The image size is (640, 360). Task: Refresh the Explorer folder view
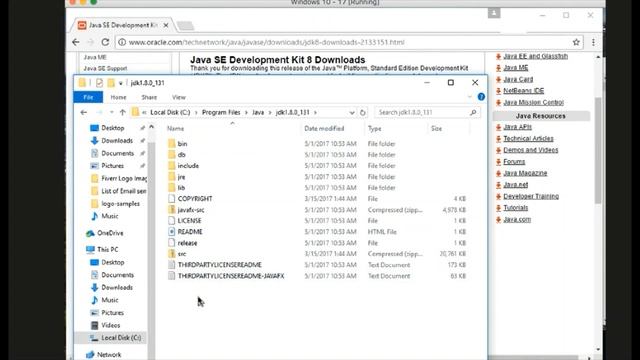pos(362,112)
